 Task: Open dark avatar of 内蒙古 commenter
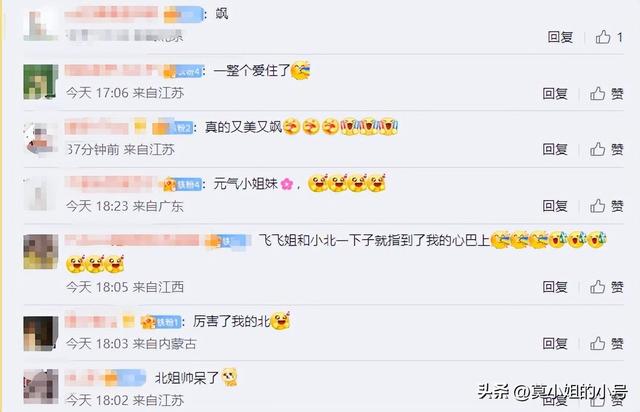point(40,334)
